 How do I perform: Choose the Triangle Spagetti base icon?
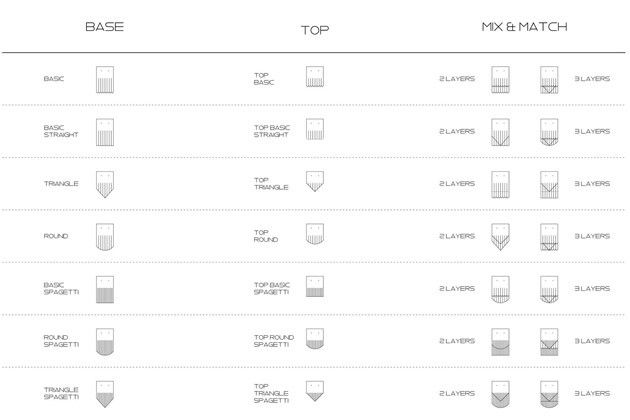105,394
